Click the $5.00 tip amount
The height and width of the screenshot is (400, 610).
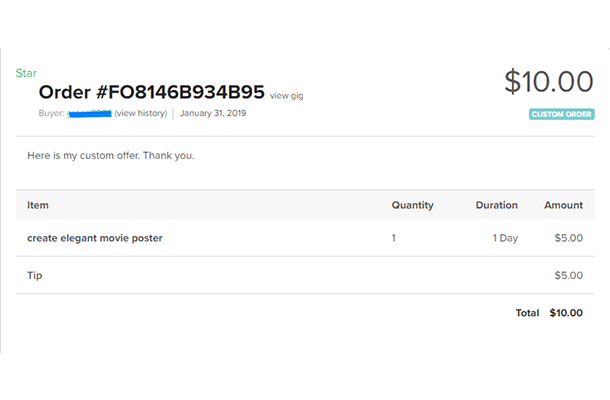coord(568,275)
